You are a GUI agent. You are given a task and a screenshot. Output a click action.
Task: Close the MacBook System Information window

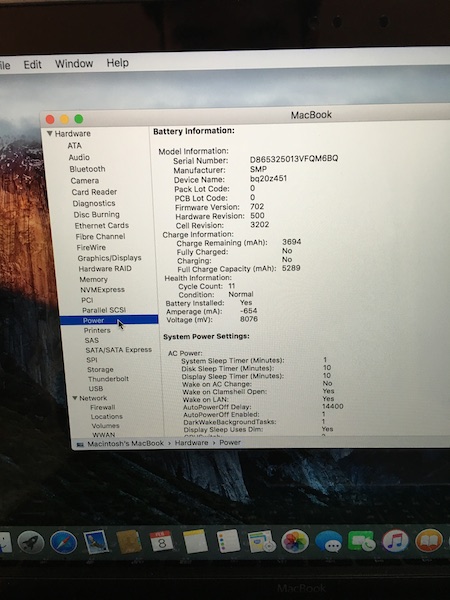(50, 119)
